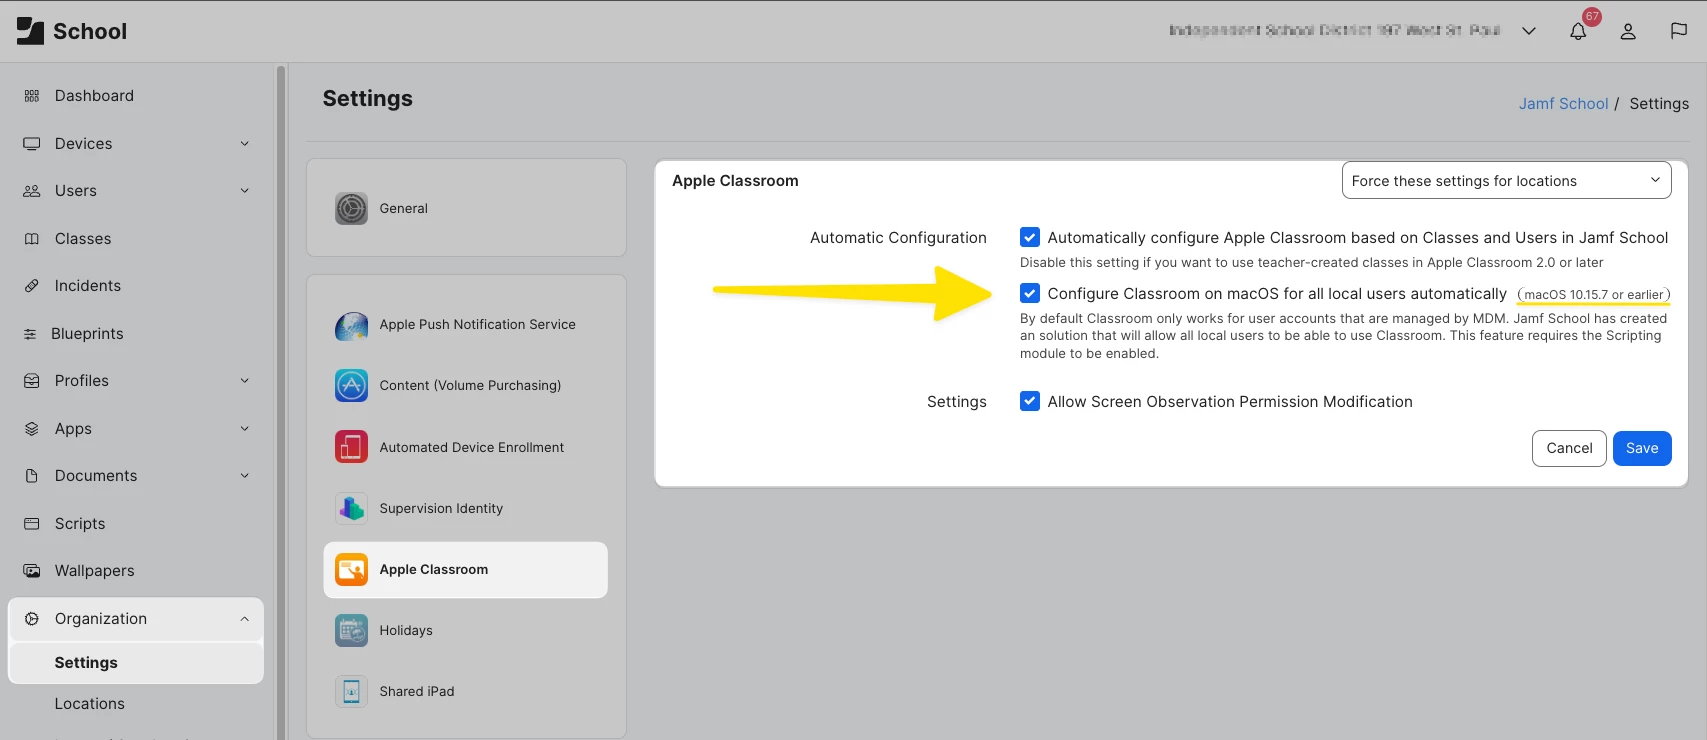Screen dimensions: 1707x740
Task: Click the Jamf School logo icon
Action: coord(30,31)
